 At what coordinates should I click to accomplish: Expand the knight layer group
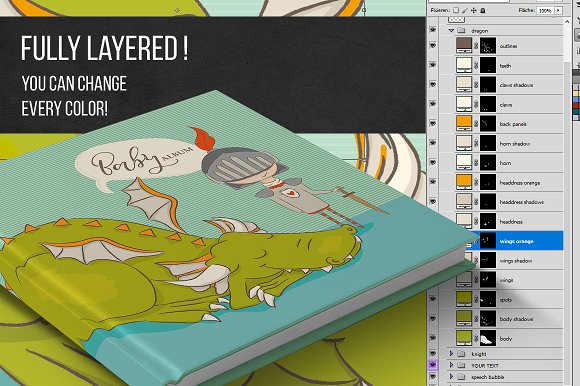pos(451,354)
